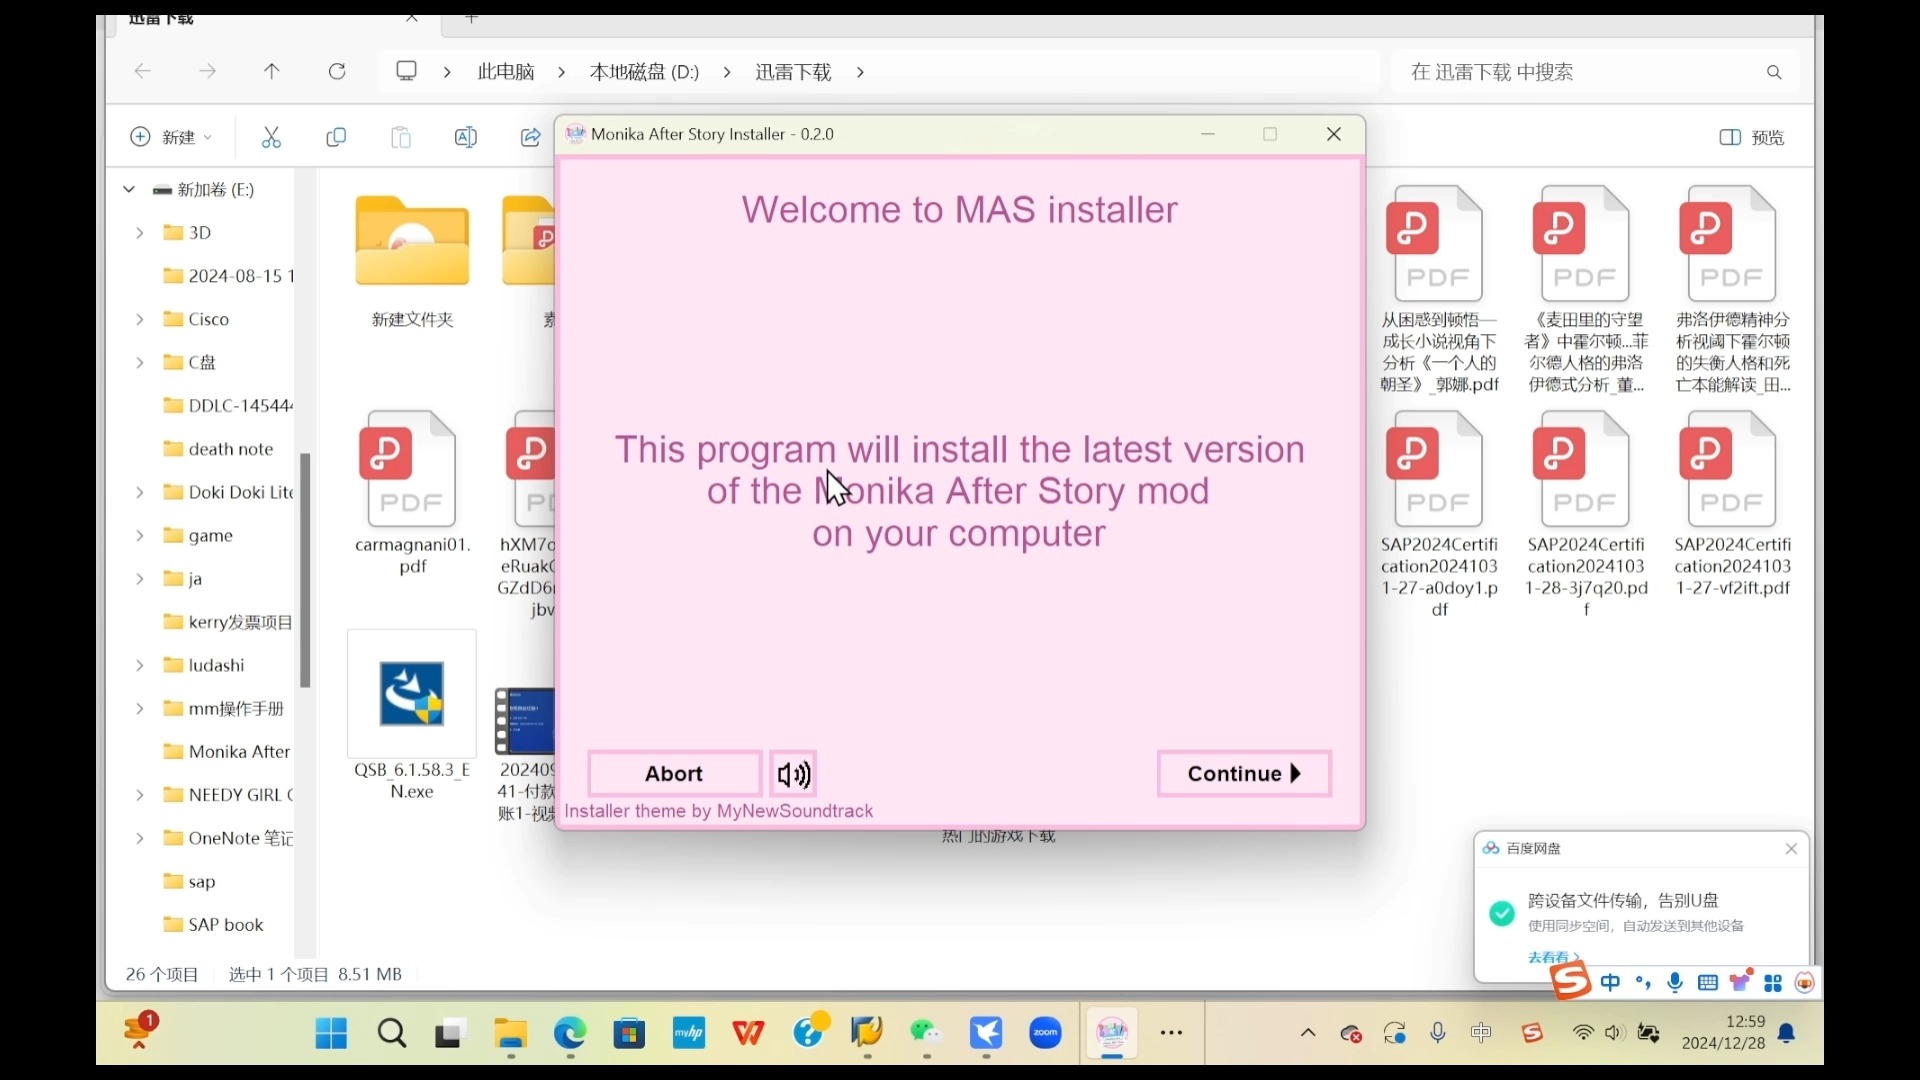Open the computer icon in the address bar
The image size is (1920, 1080).
point(406,71)
